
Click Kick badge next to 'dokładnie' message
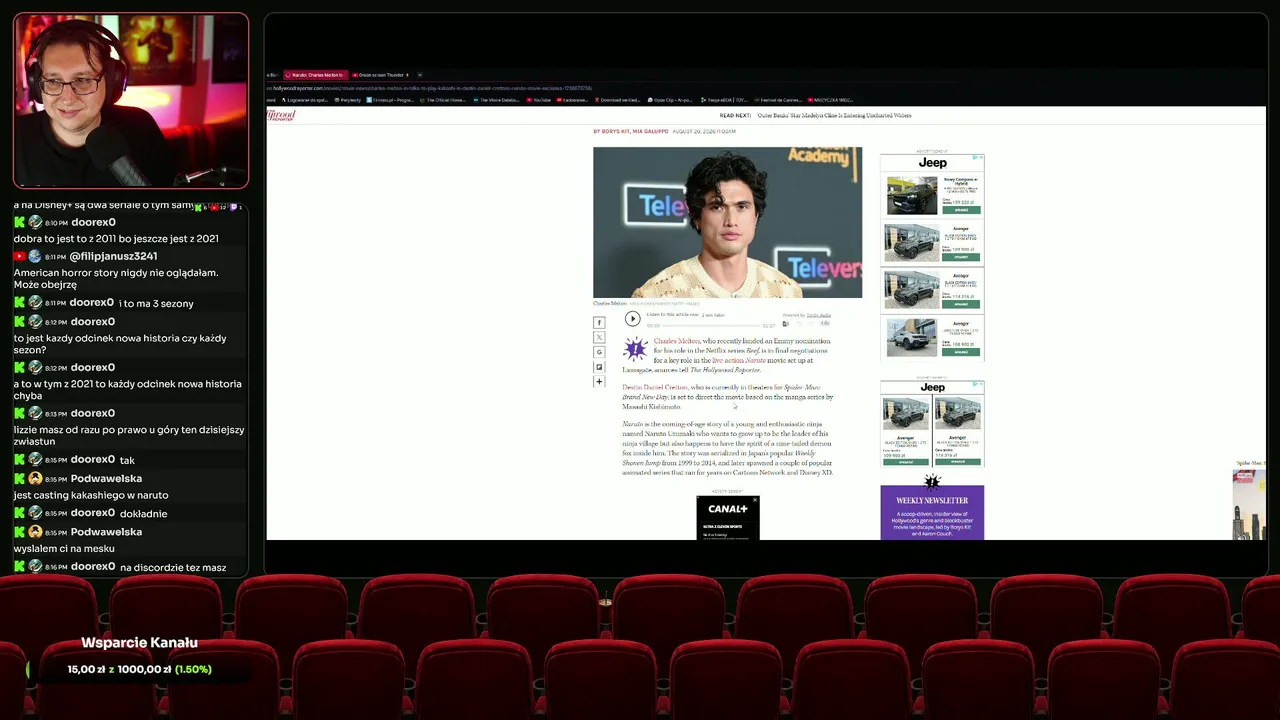coord(19,513)
